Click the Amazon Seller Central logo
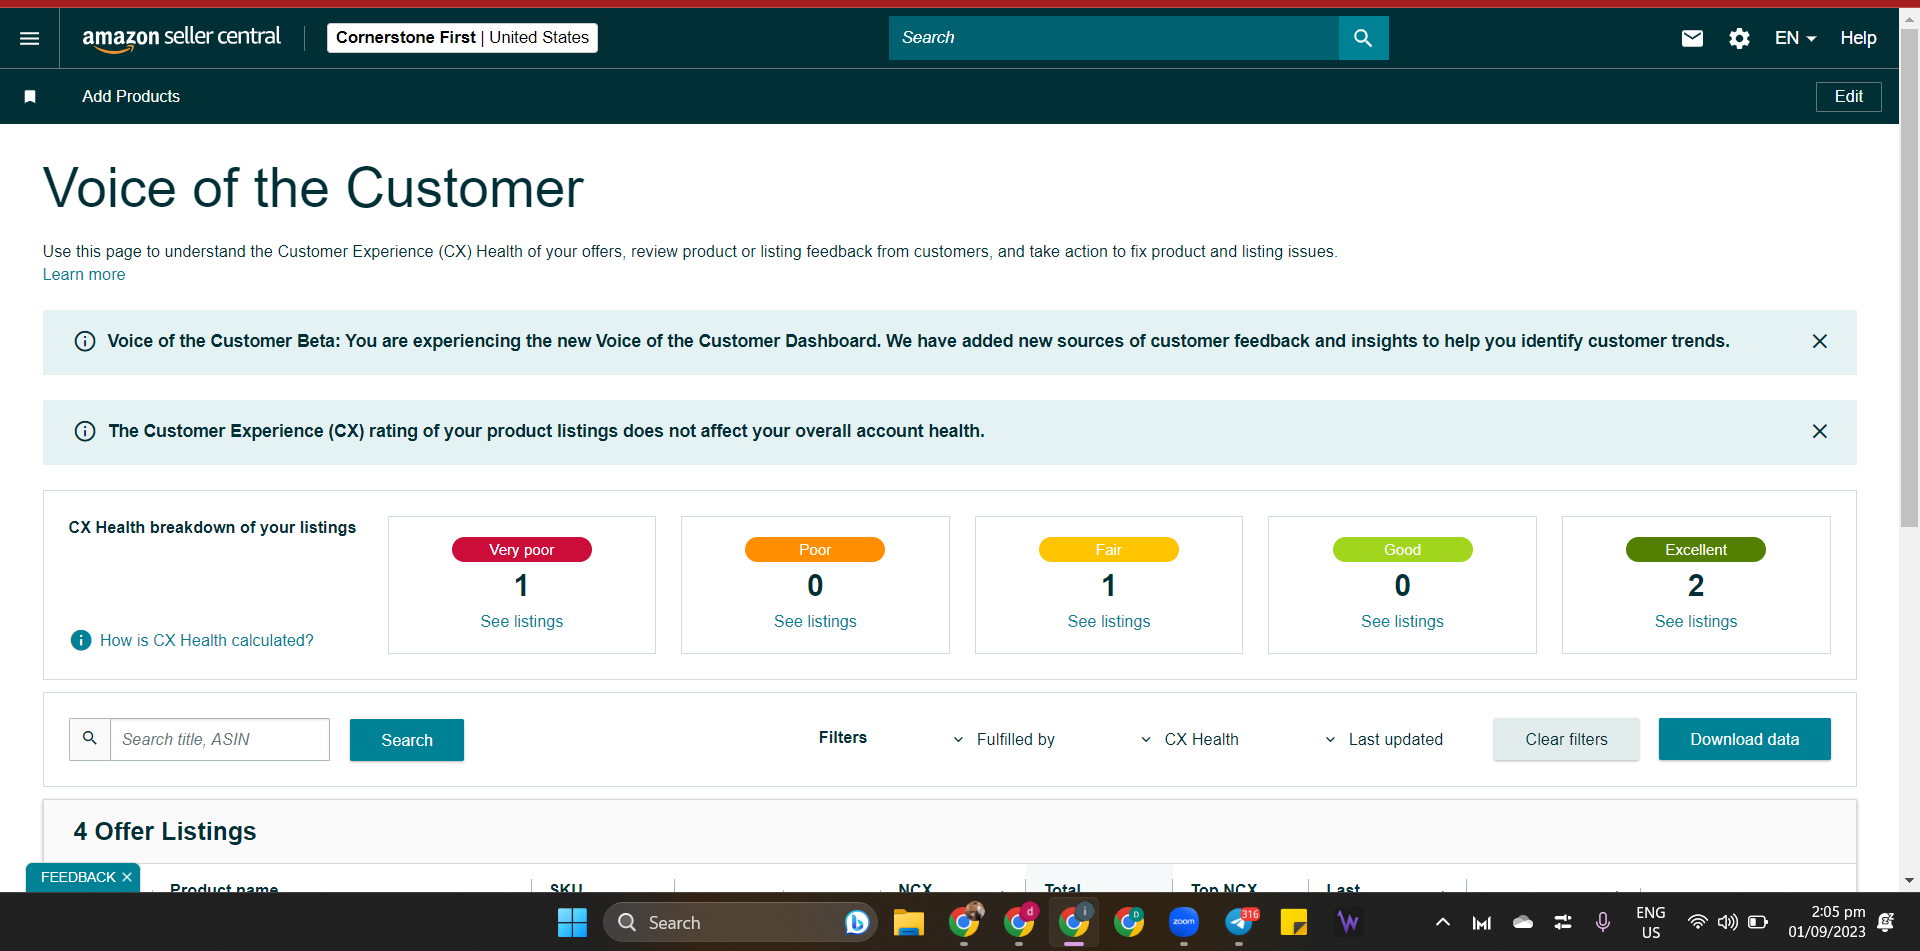 [x=181, y=38]
